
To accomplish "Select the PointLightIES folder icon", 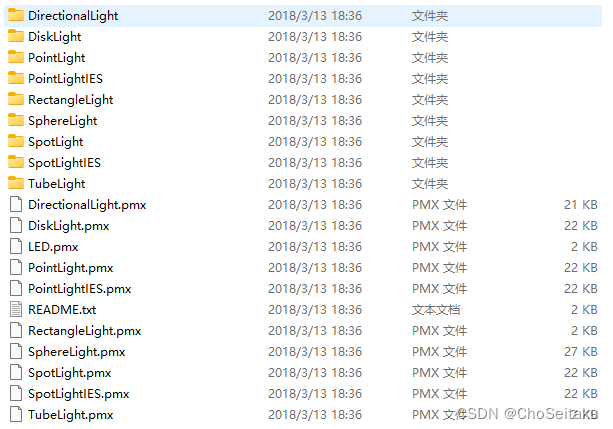I will click(x=16, y=78).
